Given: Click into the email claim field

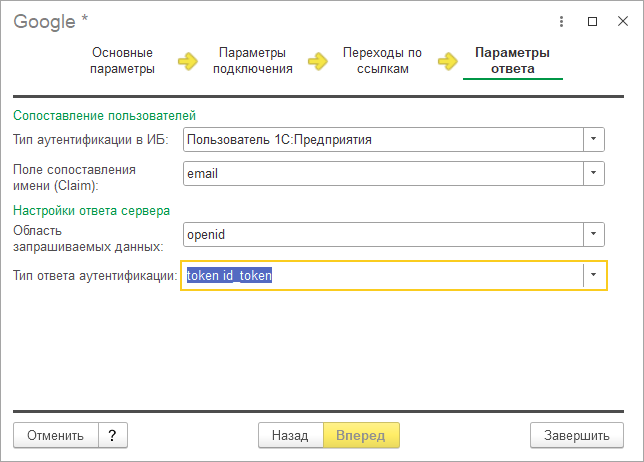Looking at the screenshot, I should pyautogui.click(x=382, y=173).
